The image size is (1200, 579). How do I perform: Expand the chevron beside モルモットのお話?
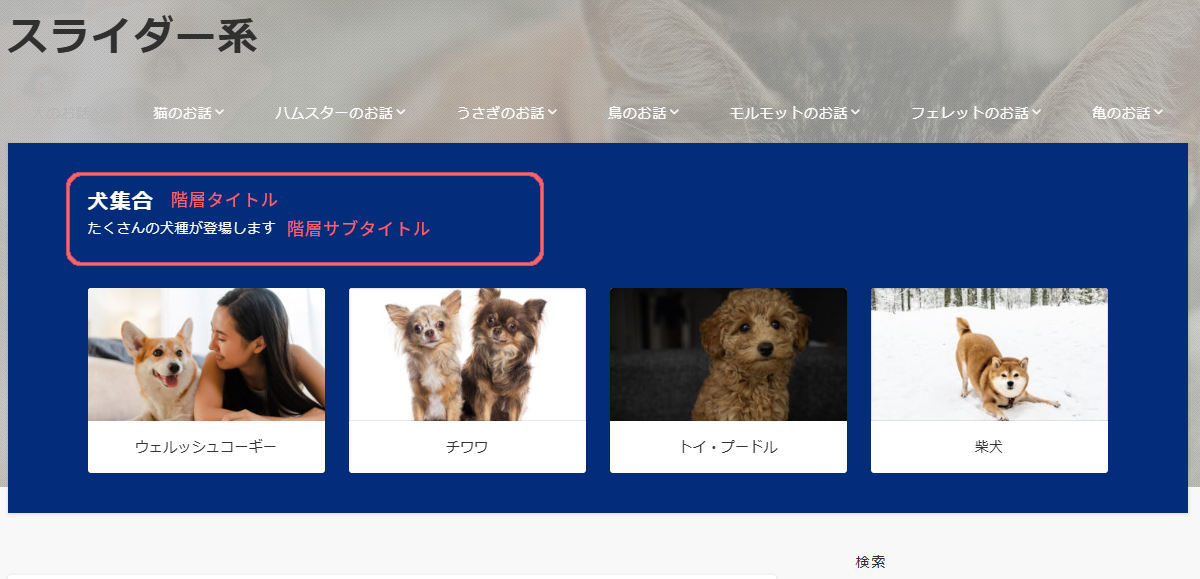pos(855,112)
